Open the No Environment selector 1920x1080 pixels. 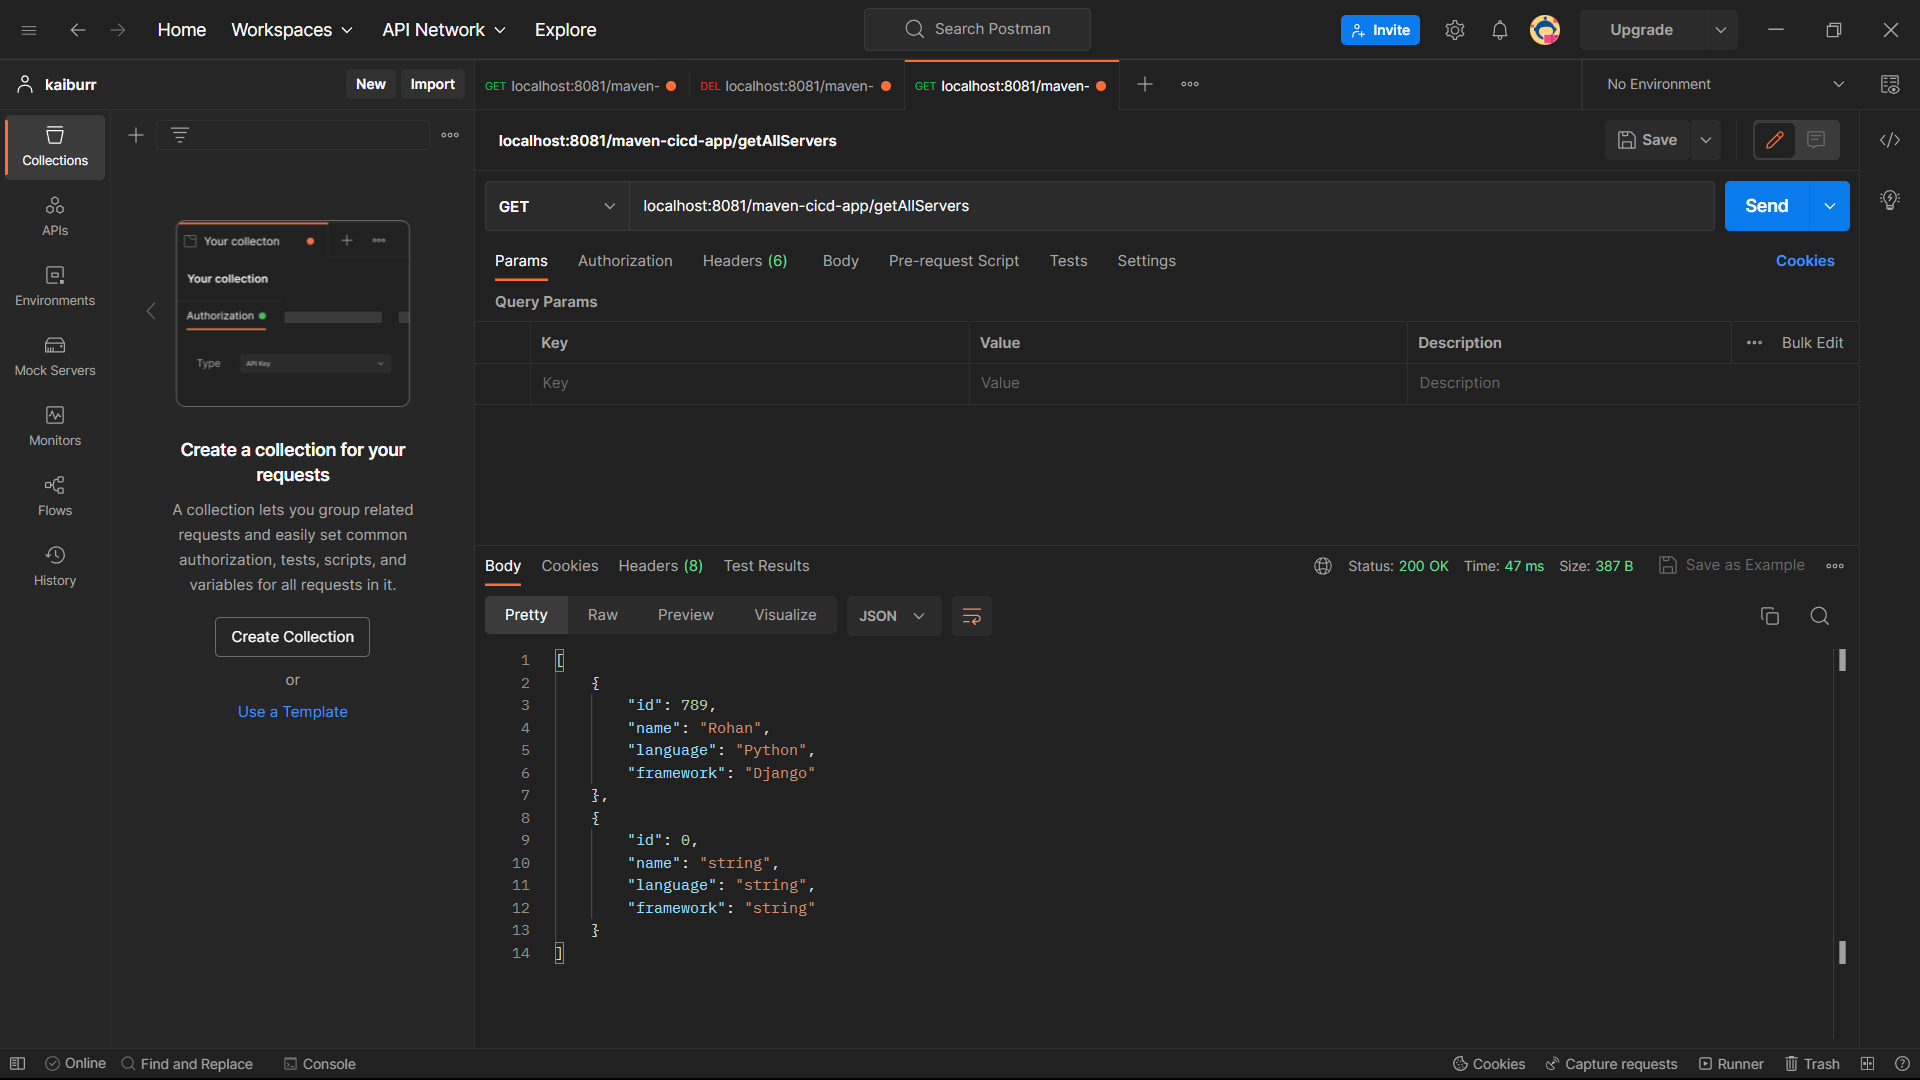pyautogui.click(x=1720, y=84)
